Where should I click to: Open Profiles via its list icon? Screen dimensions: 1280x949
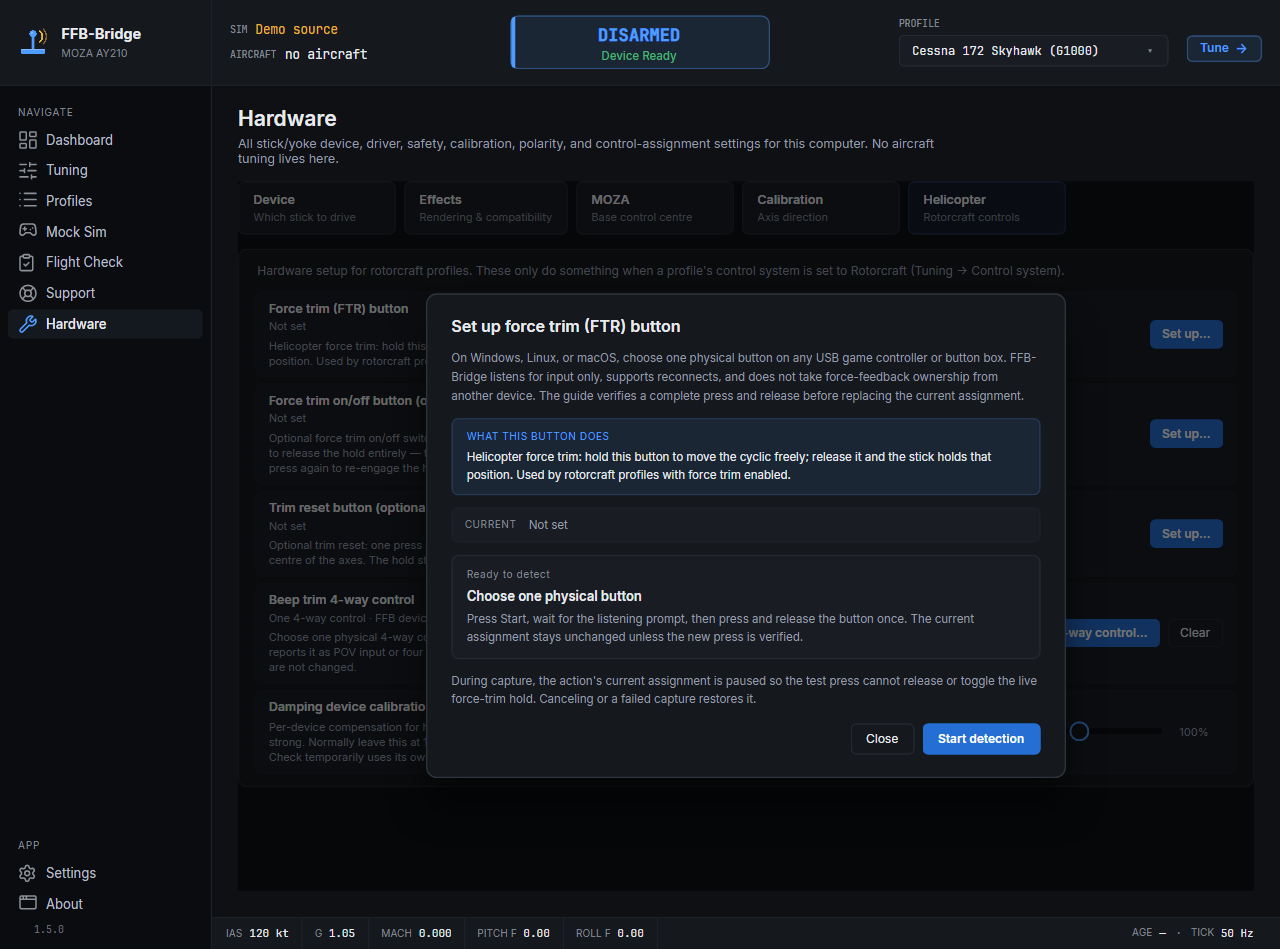click(28, 201)
